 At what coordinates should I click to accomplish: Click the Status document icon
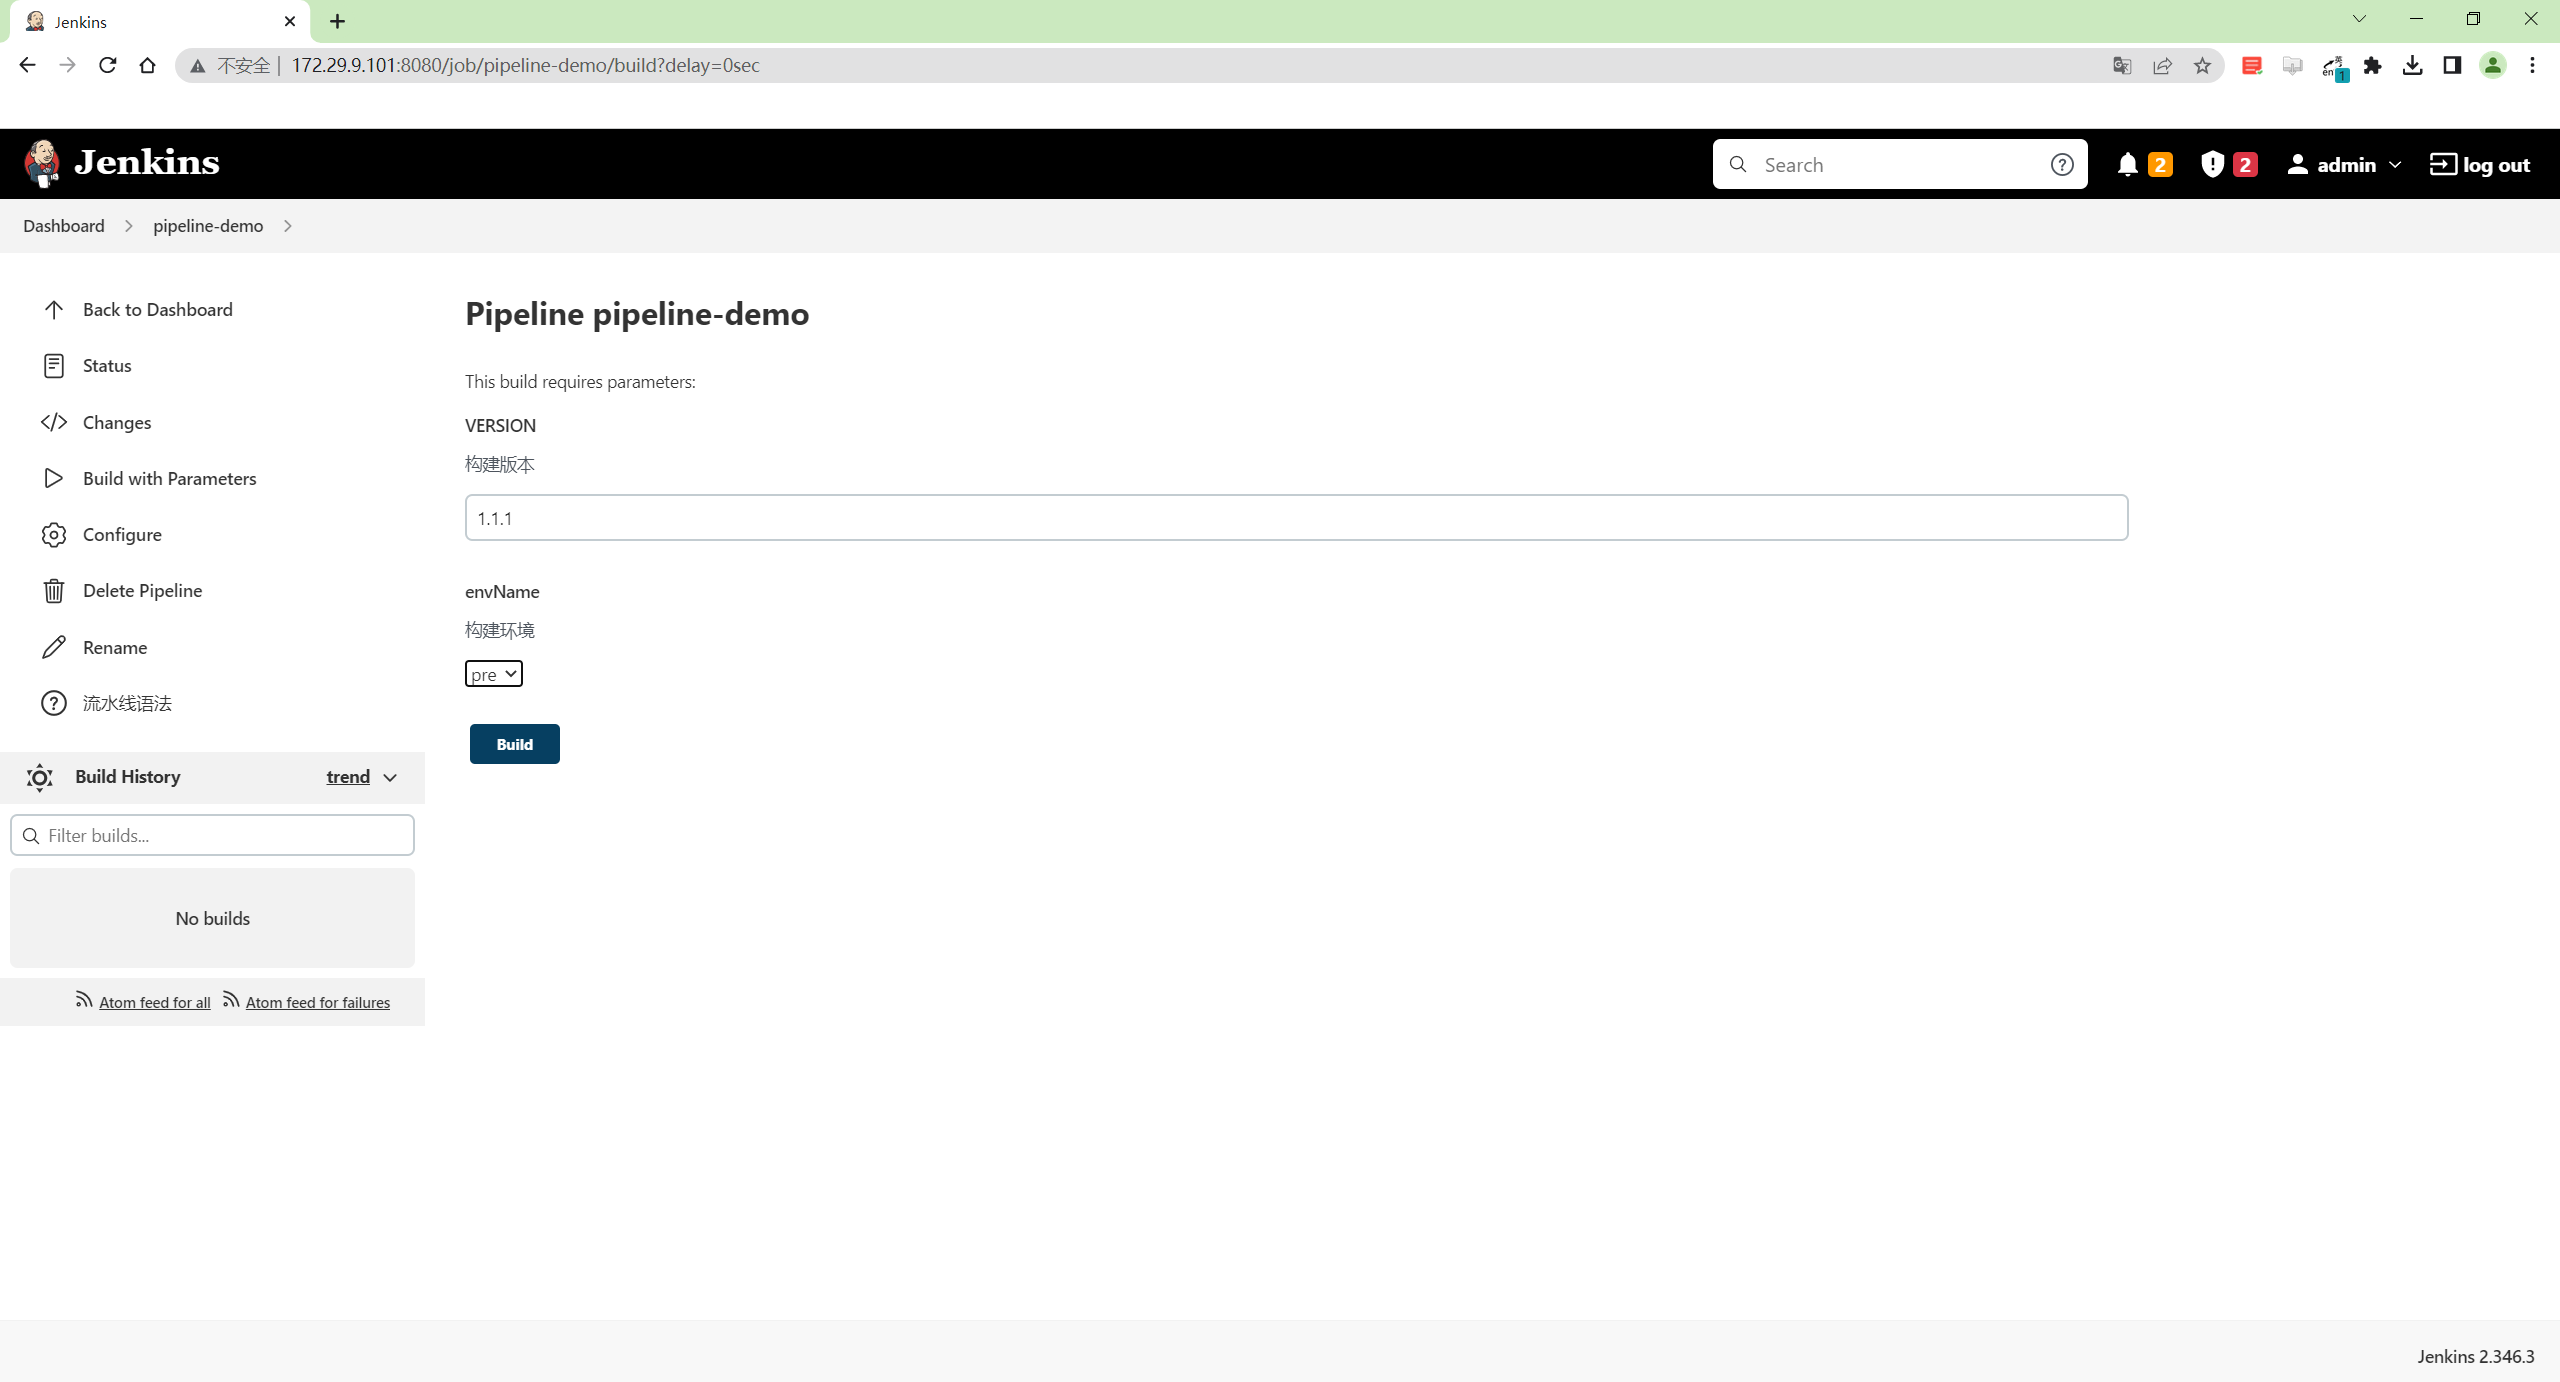(x=54, y=366)
